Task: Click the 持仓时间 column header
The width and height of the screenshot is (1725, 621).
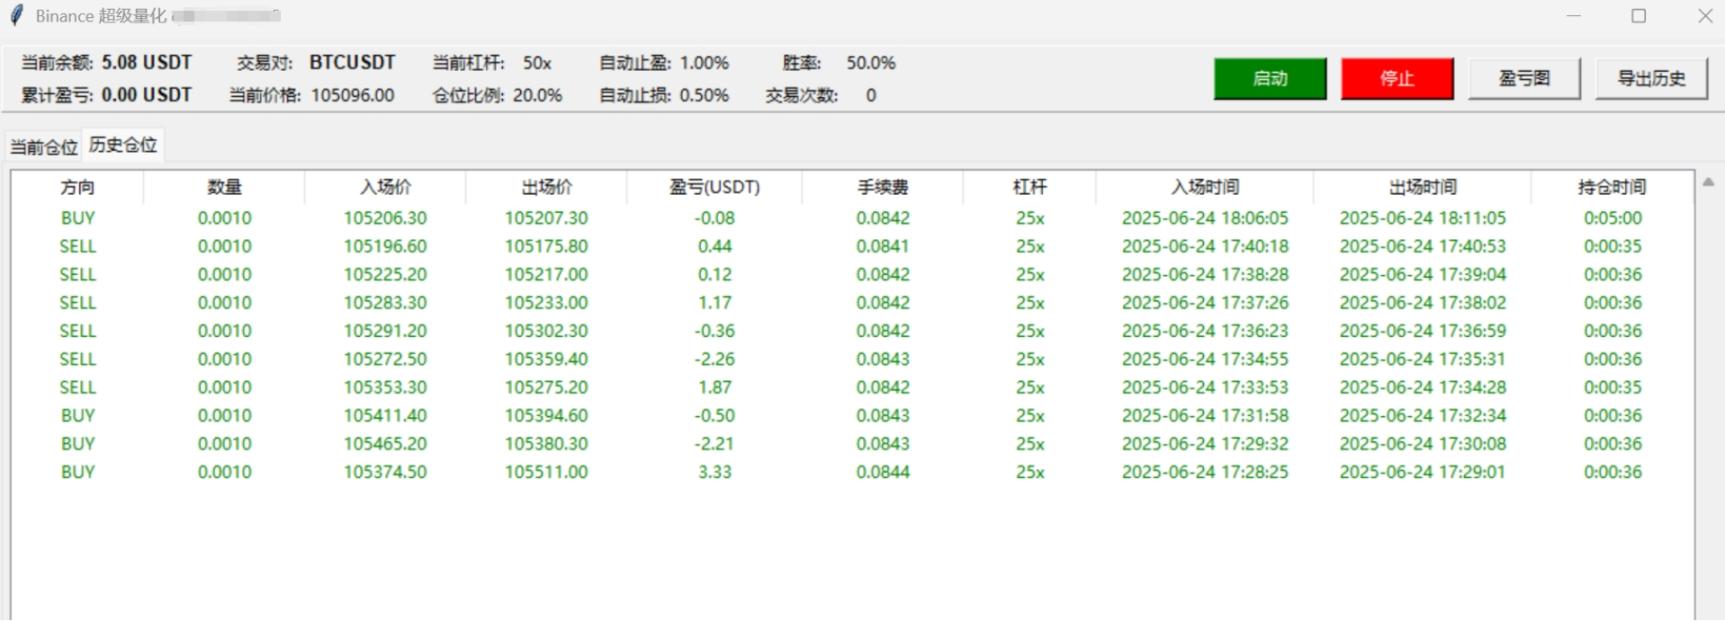Action: (1612, 187)
